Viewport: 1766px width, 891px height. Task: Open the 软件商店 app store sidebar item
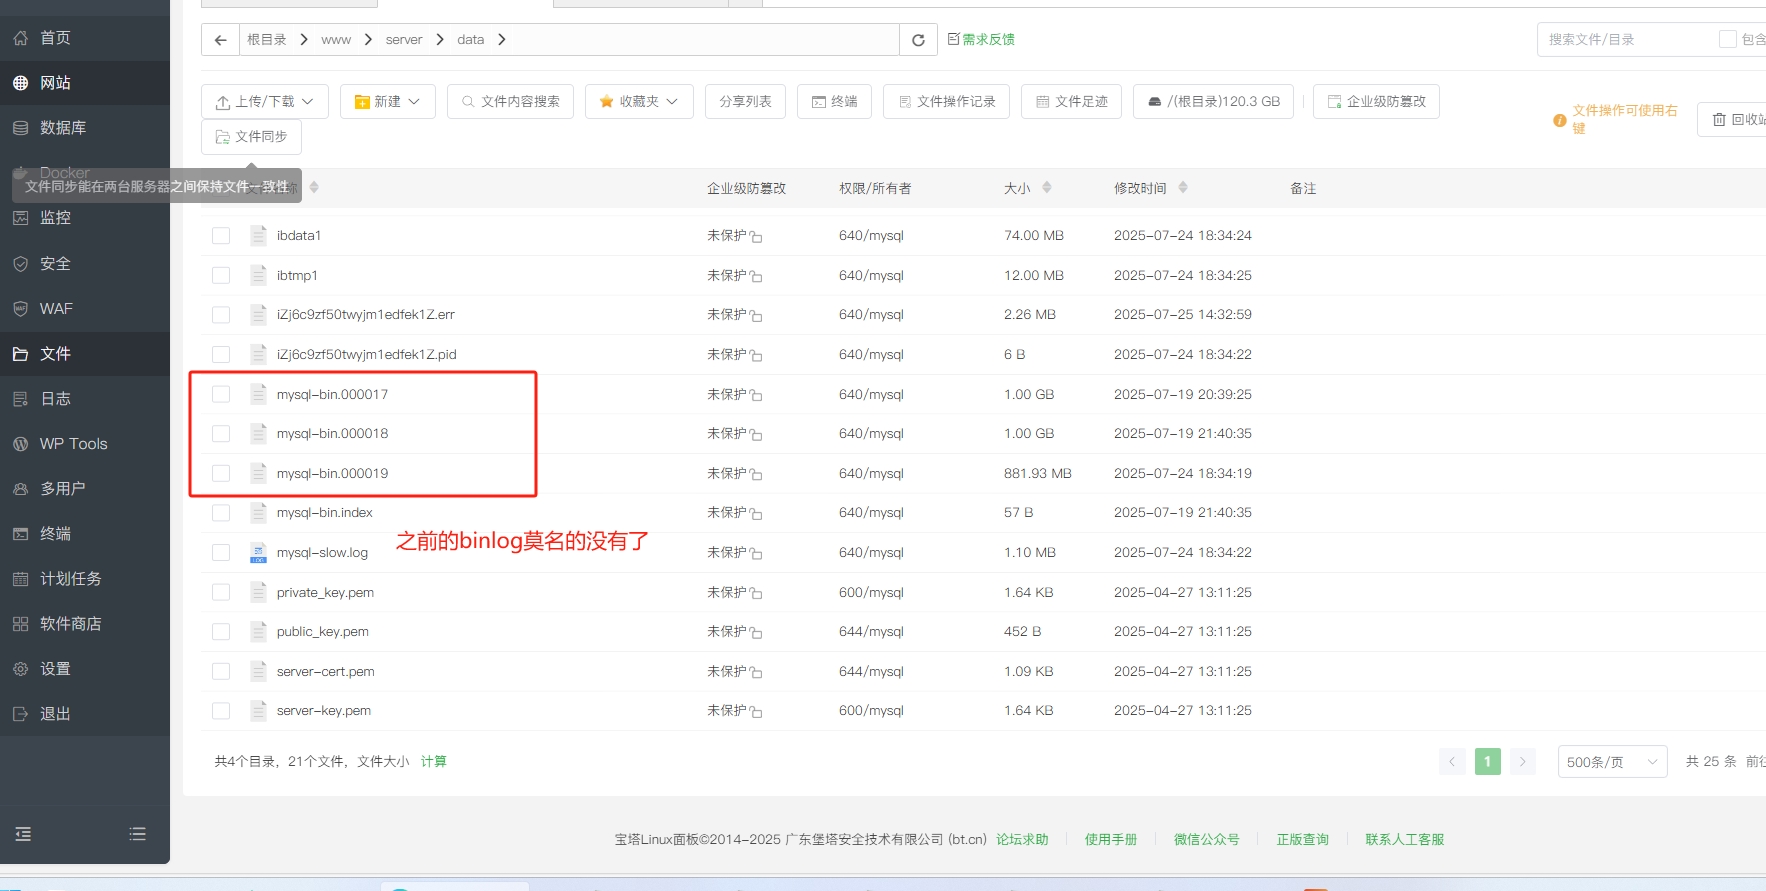[84, 624]
